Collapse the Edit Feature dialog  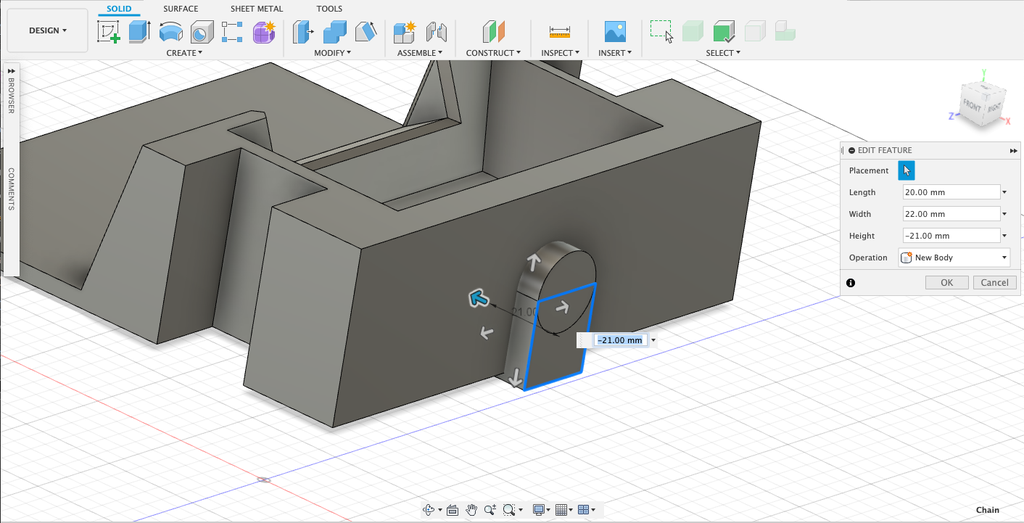click(x=850, y=150)
